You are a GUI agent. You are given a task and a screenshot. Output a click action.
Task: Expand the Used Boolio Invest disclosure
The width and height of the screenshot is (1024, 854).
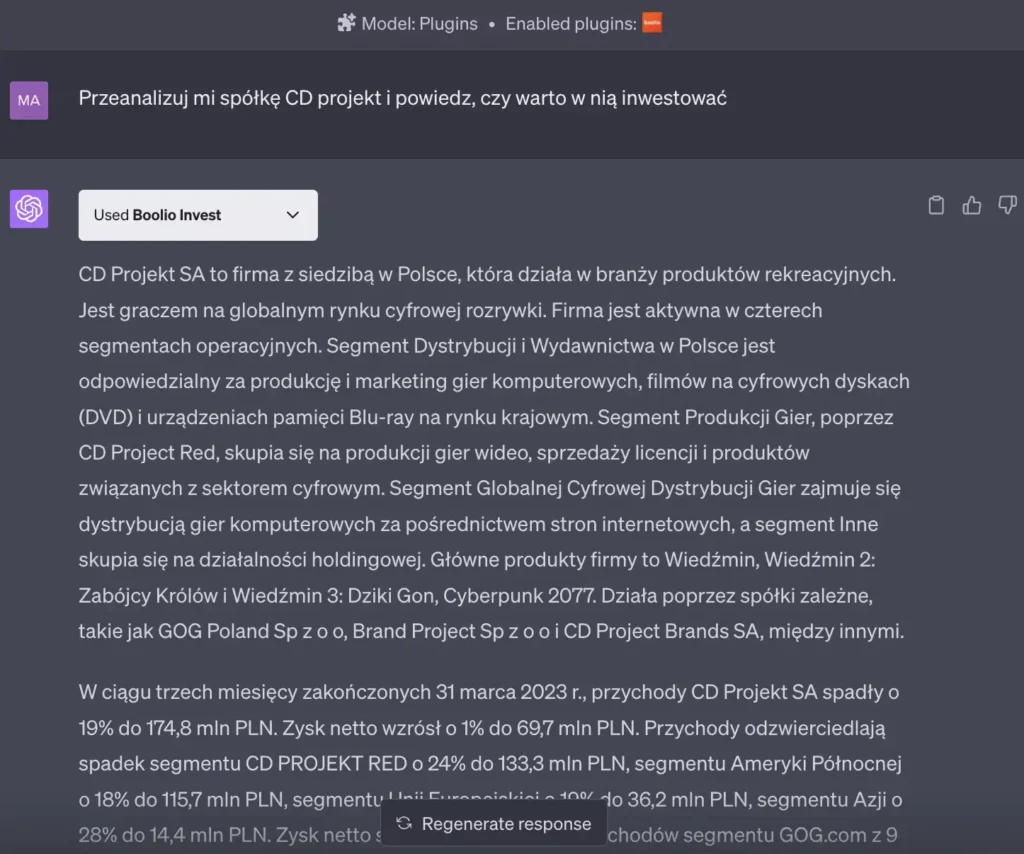[197, 215]
